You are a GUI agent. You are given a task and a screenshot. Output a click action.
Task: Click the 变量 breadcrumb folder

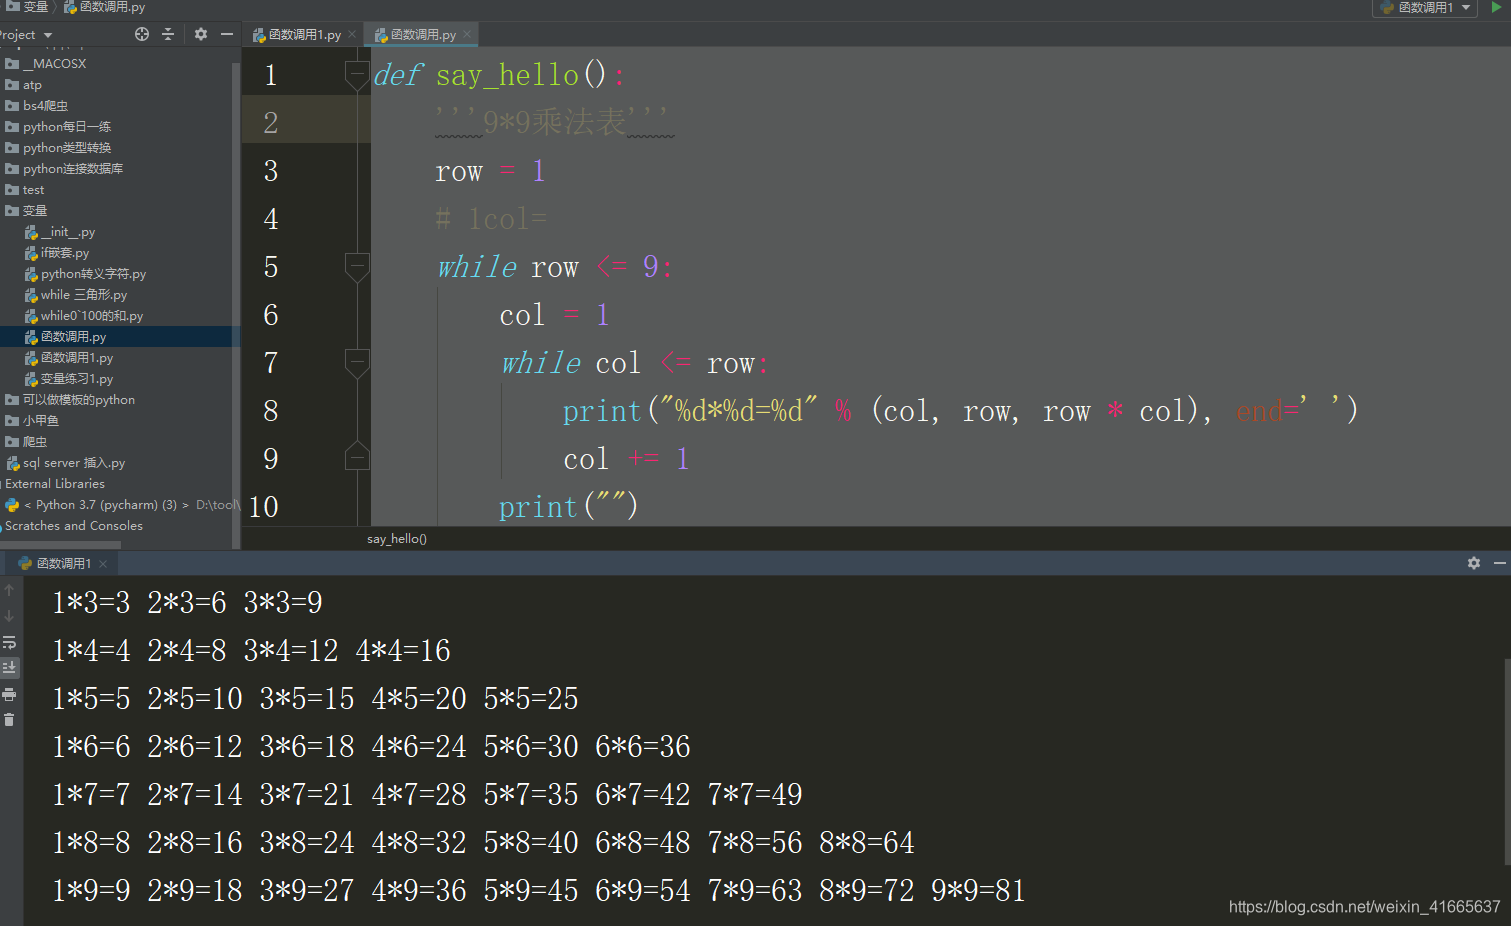click(x=28, y=7)
